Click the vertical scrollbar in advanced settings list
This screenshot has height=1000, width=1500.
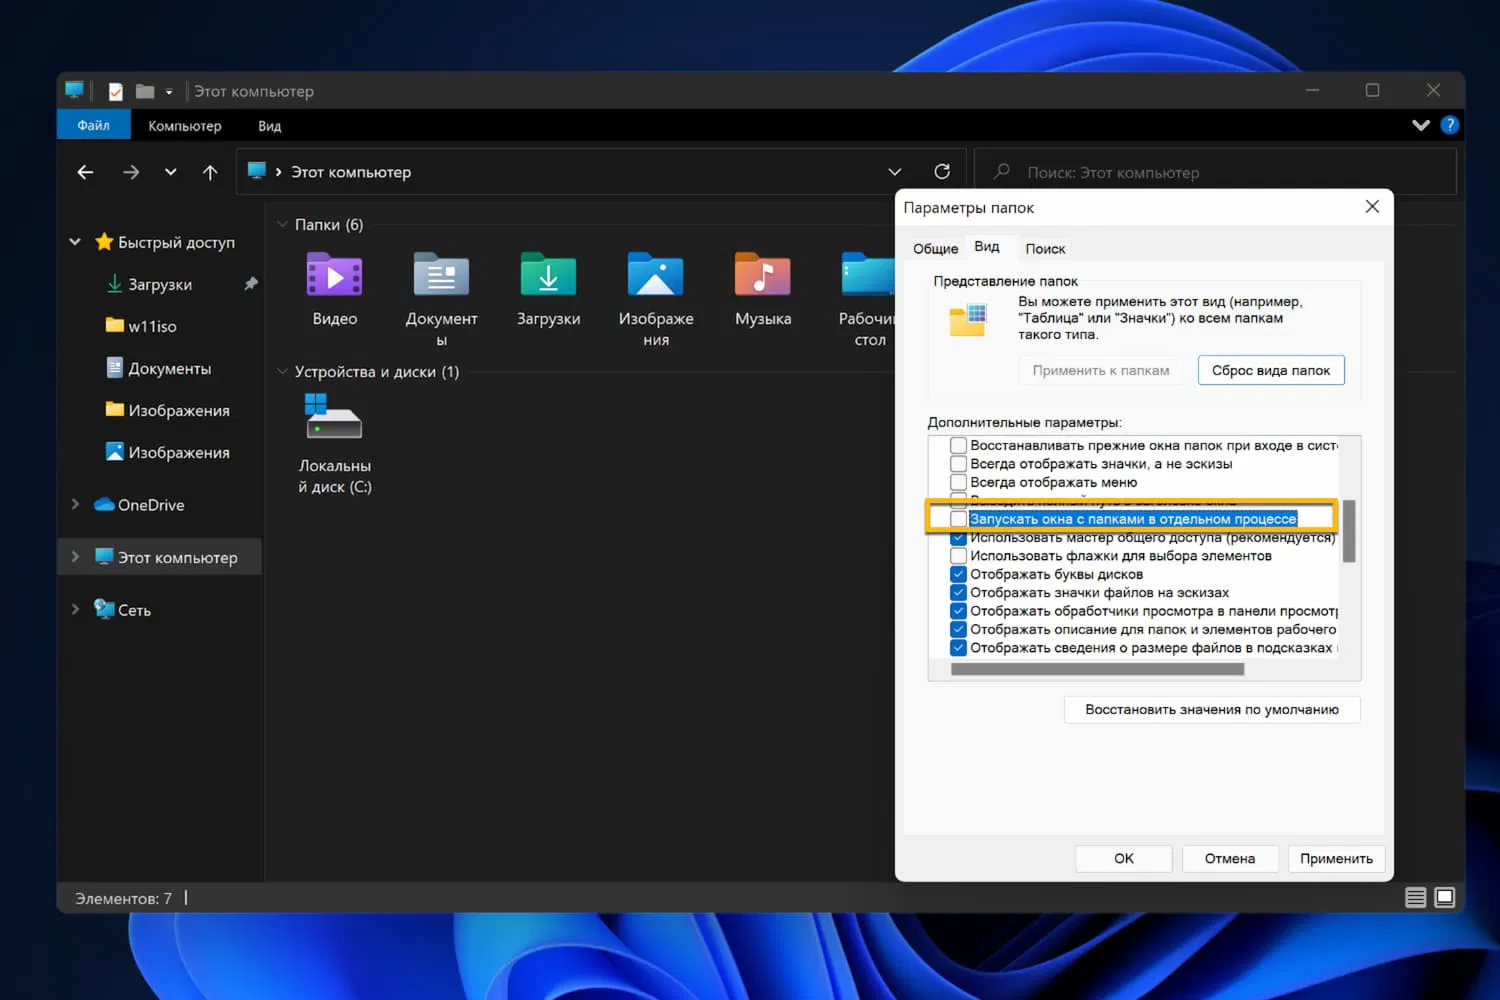click(1348, 532)
